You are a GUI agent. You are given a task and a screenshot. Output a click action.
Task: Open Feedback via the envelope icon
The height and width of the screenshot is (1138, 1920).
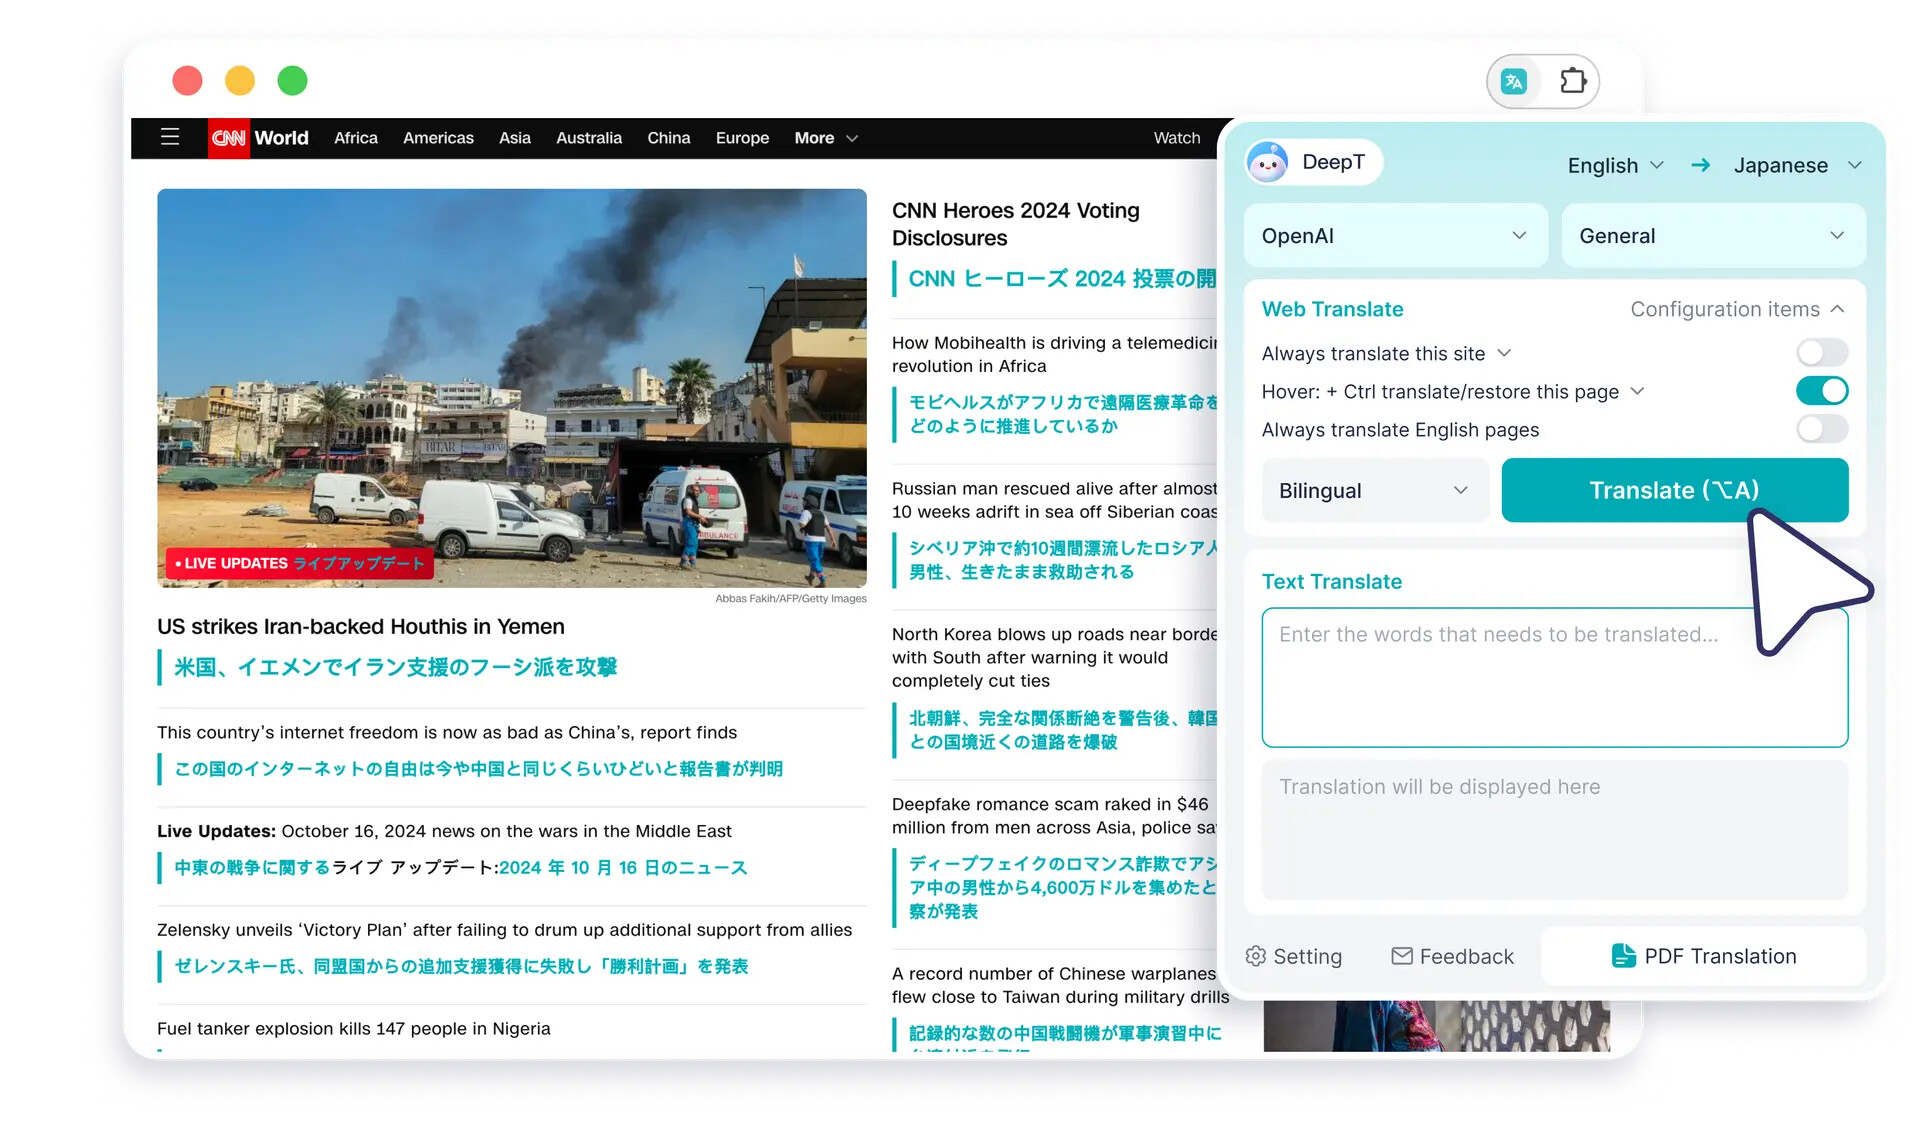pos(1402,956)
